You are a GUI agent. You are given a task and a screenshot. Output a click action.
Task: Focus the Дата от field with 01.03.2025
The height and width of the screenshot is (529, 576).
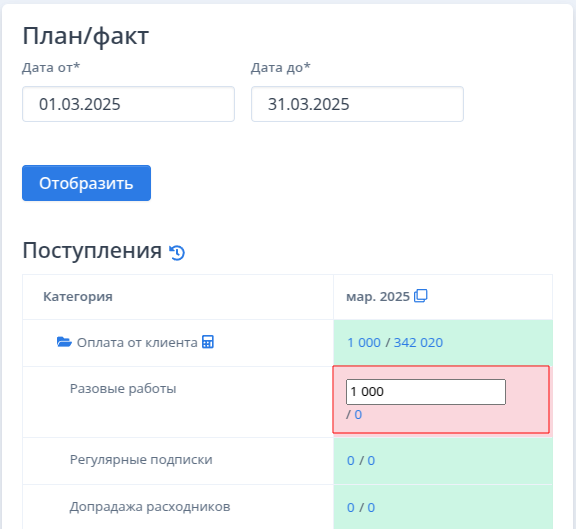point(128,104)
